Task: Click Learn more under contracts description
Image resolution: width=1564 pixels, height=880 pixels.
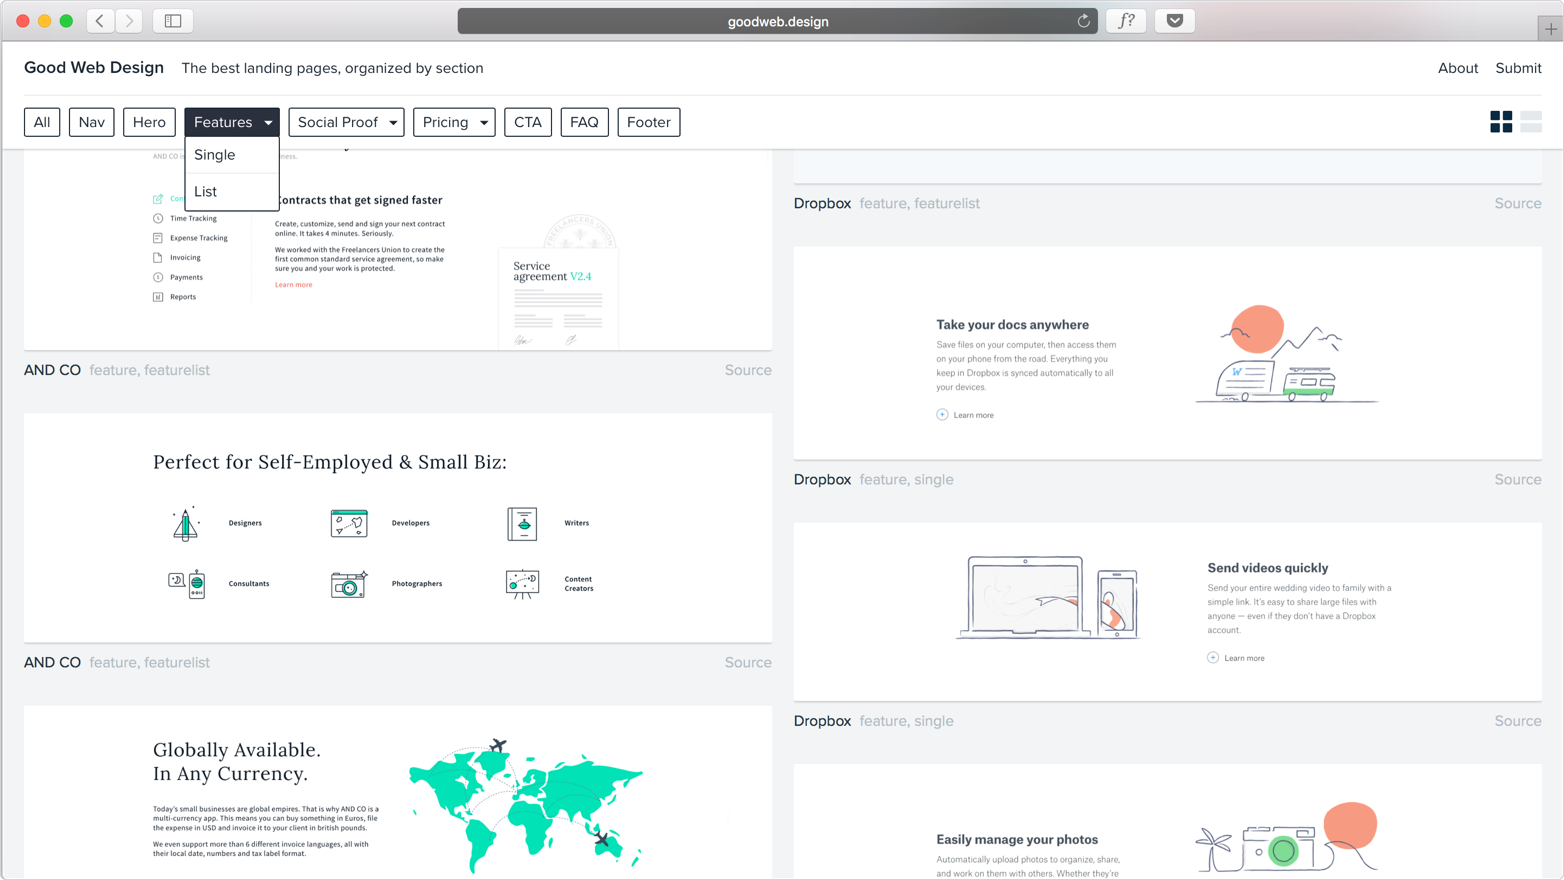Action: pyautogui.click(x=294, y=285)
